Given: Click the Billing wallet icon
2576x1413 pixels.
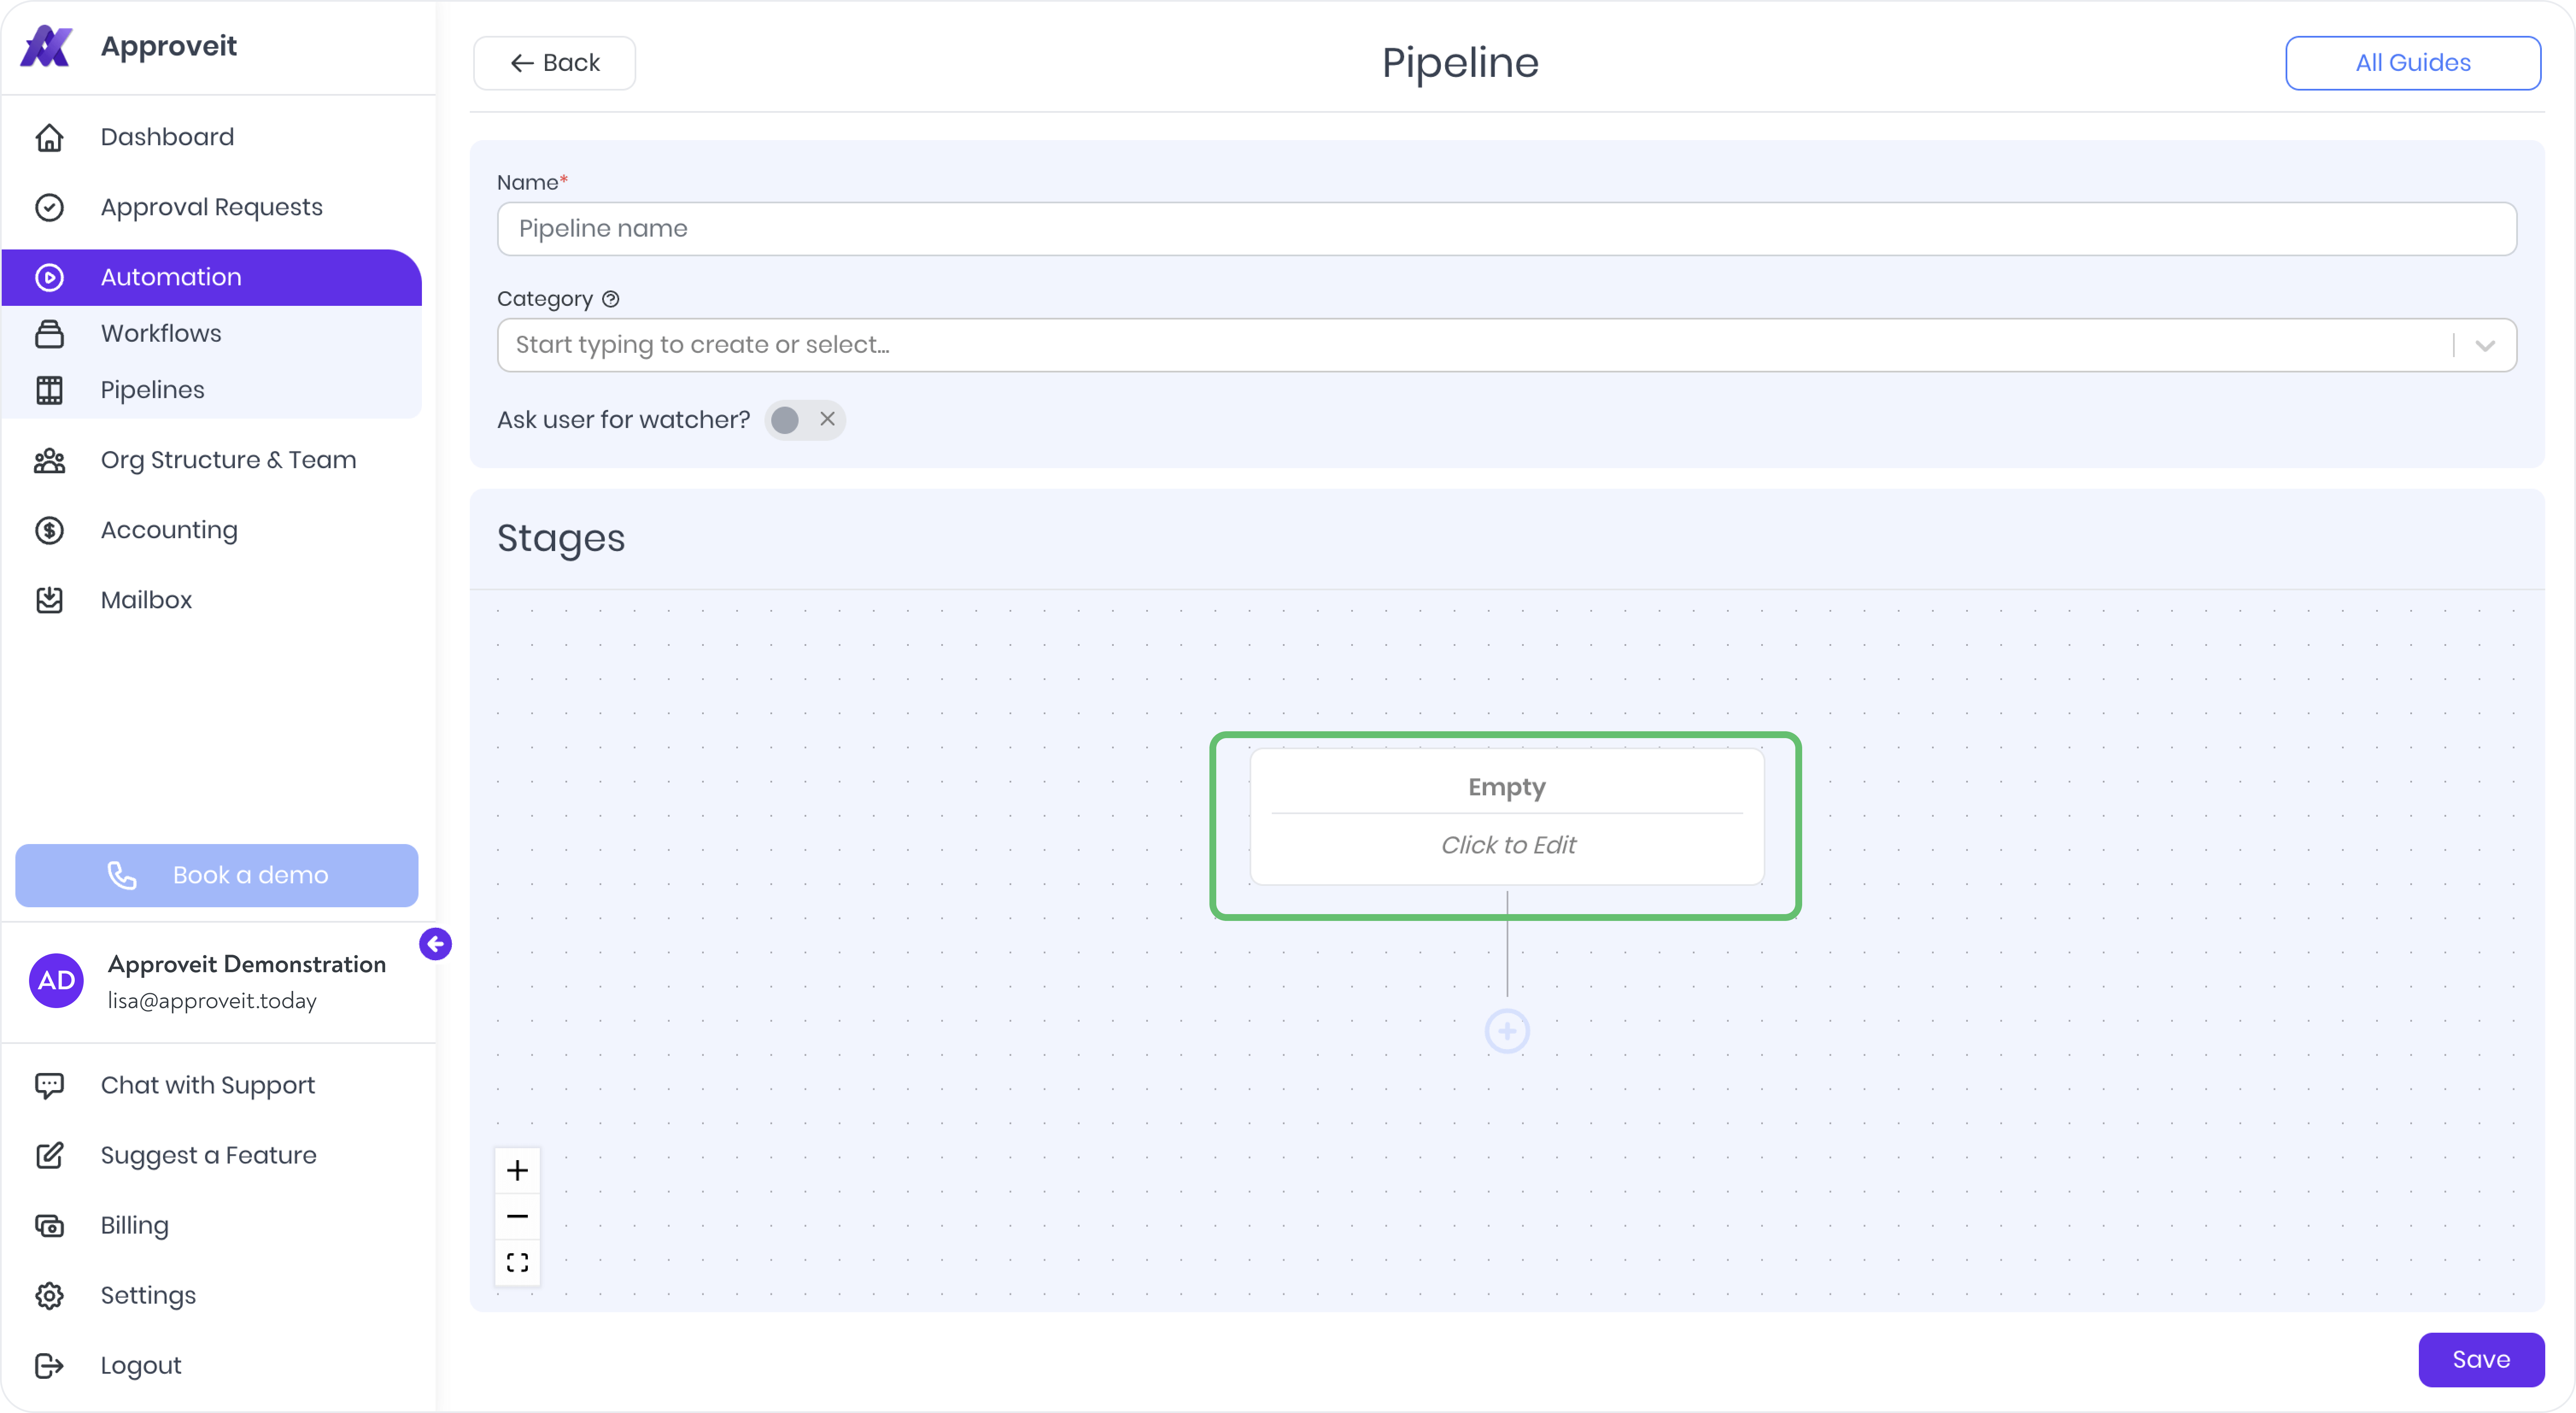Looking at the screenshot, I should (x=49, y=1225).
